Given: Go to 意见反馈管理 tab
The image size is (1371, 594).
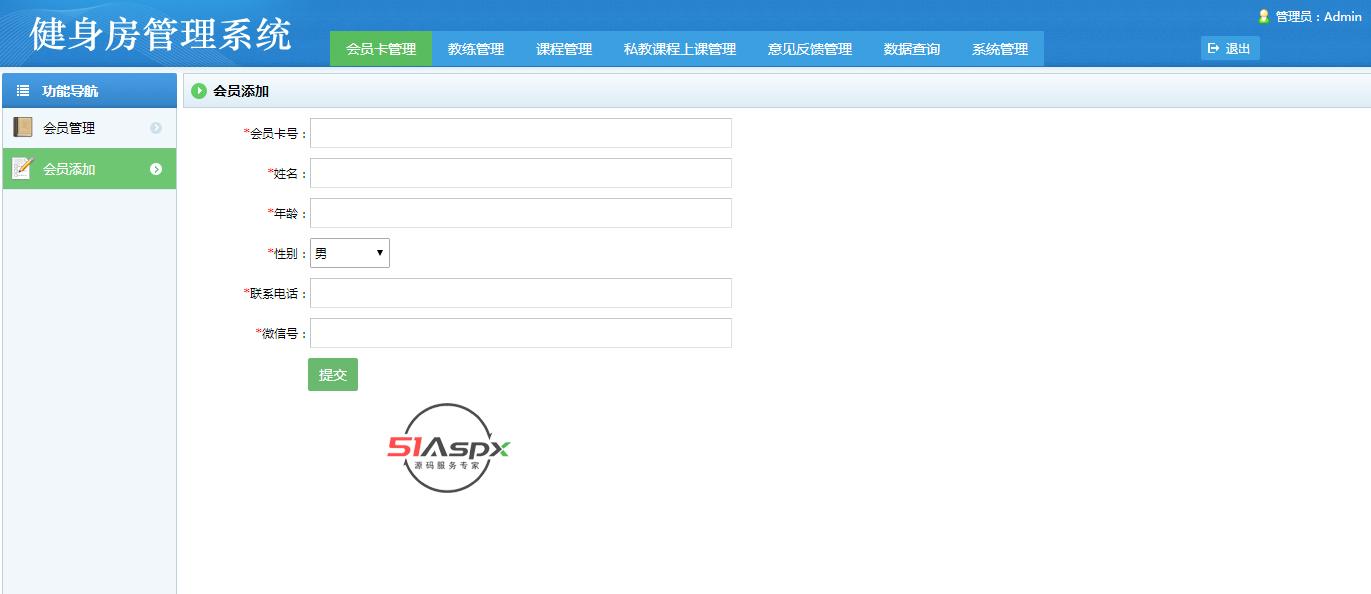Looking at the screenshot, I should point(810,49).
